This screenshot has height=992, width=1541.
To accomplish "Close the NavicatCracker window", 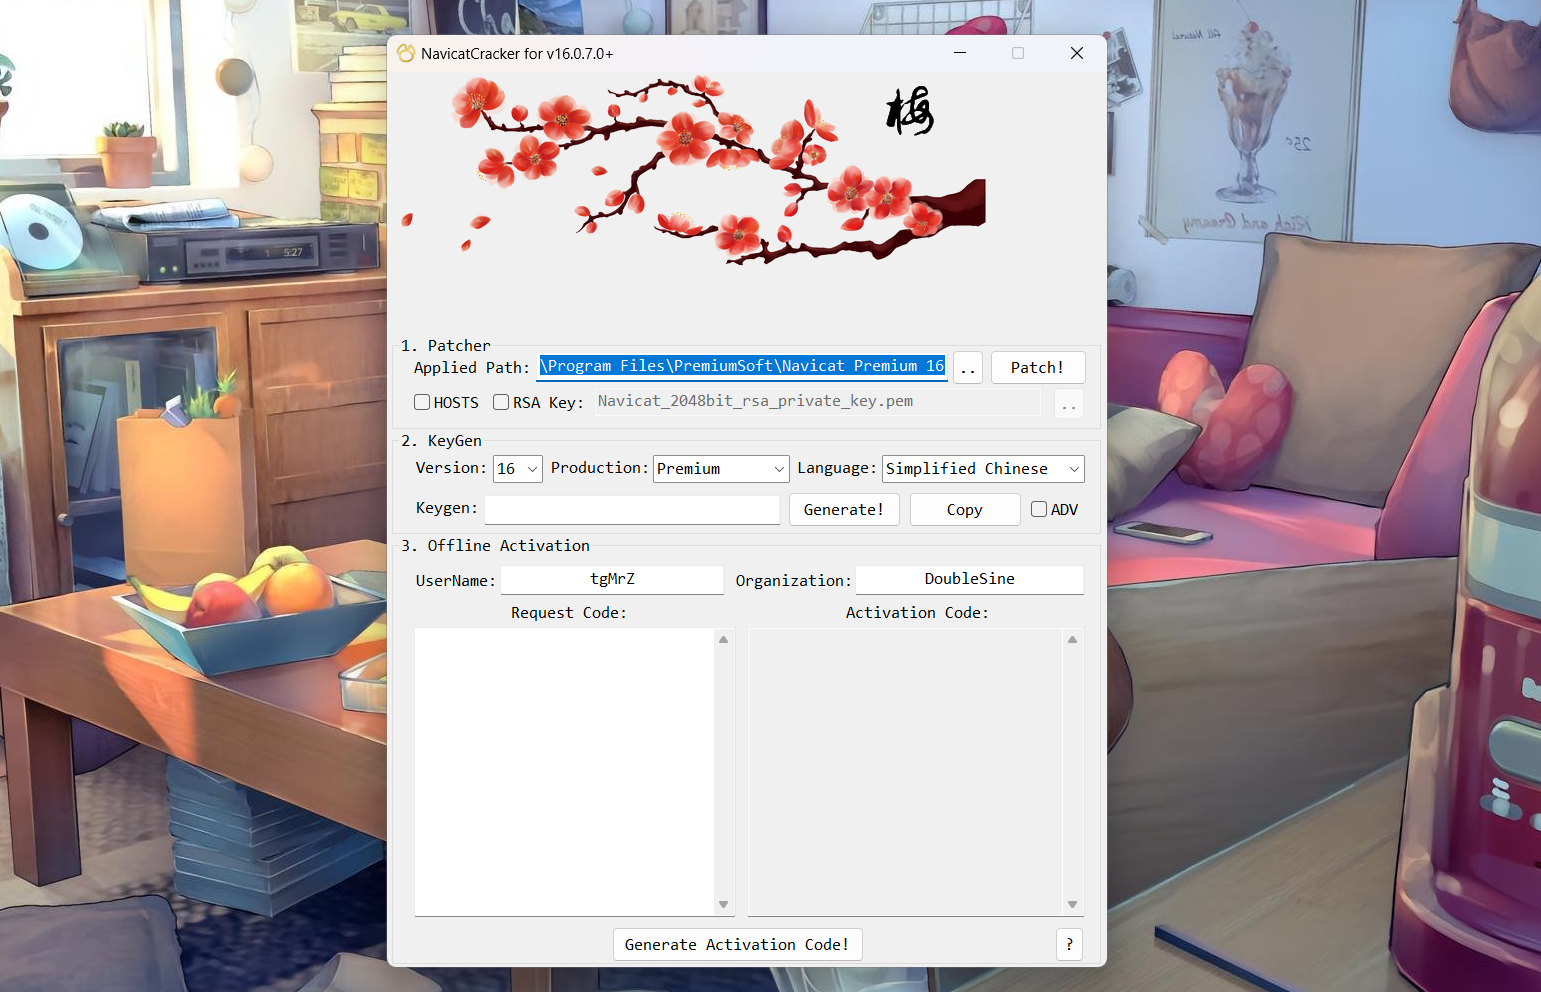I will (1077, 53).
